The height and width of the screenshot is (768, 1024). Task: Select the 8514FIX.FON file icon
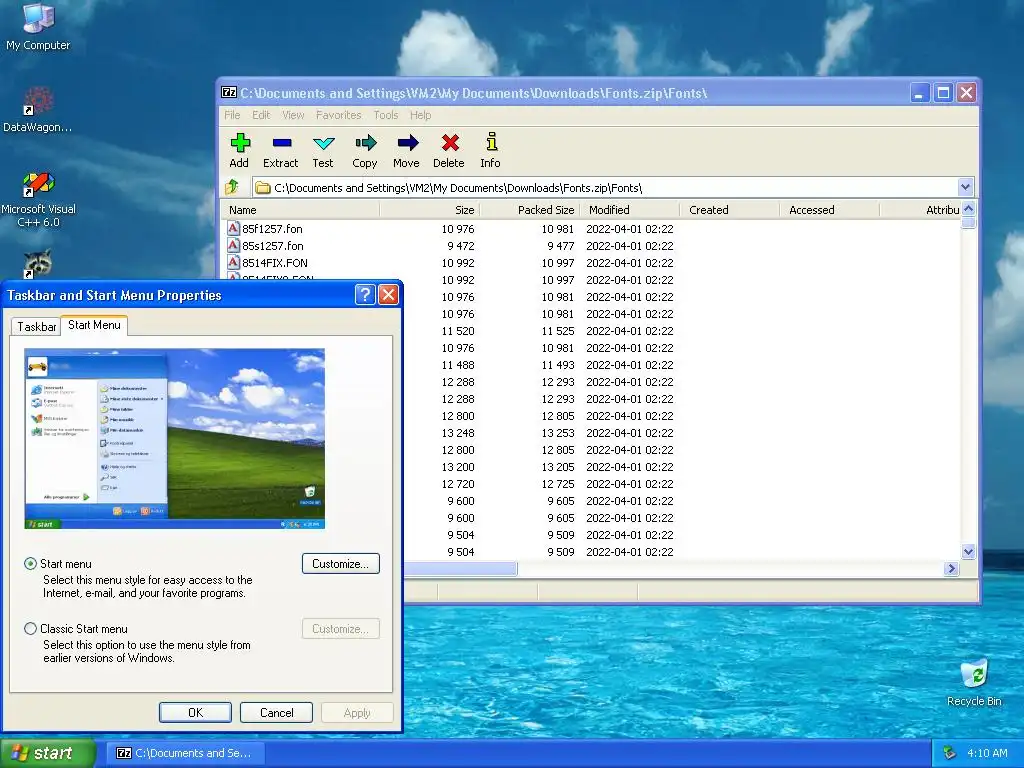pos(233,263)
